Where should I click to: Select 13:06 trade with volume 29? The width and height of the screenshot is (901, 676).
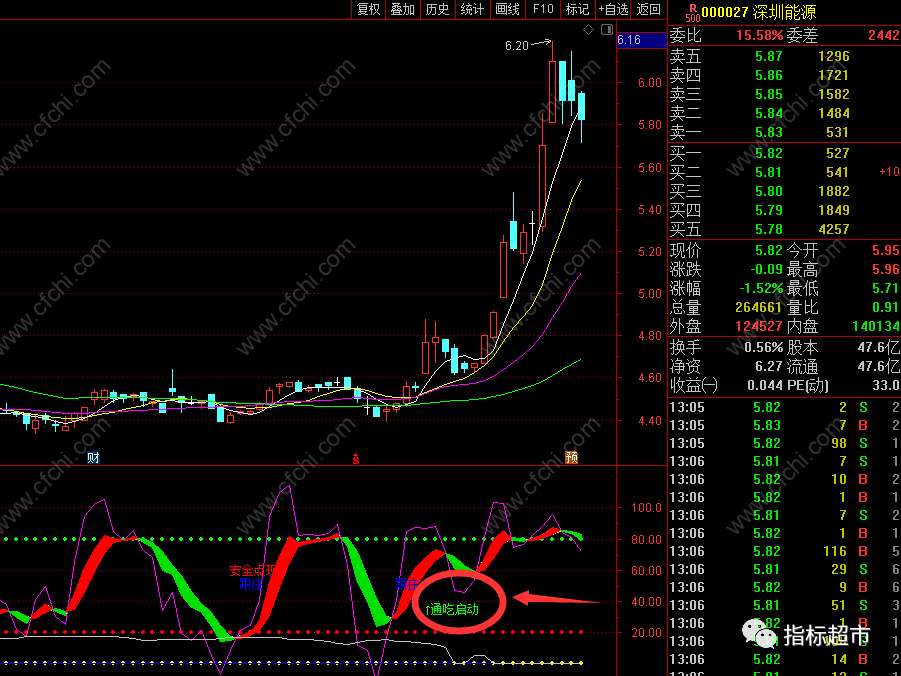[784, 570]
